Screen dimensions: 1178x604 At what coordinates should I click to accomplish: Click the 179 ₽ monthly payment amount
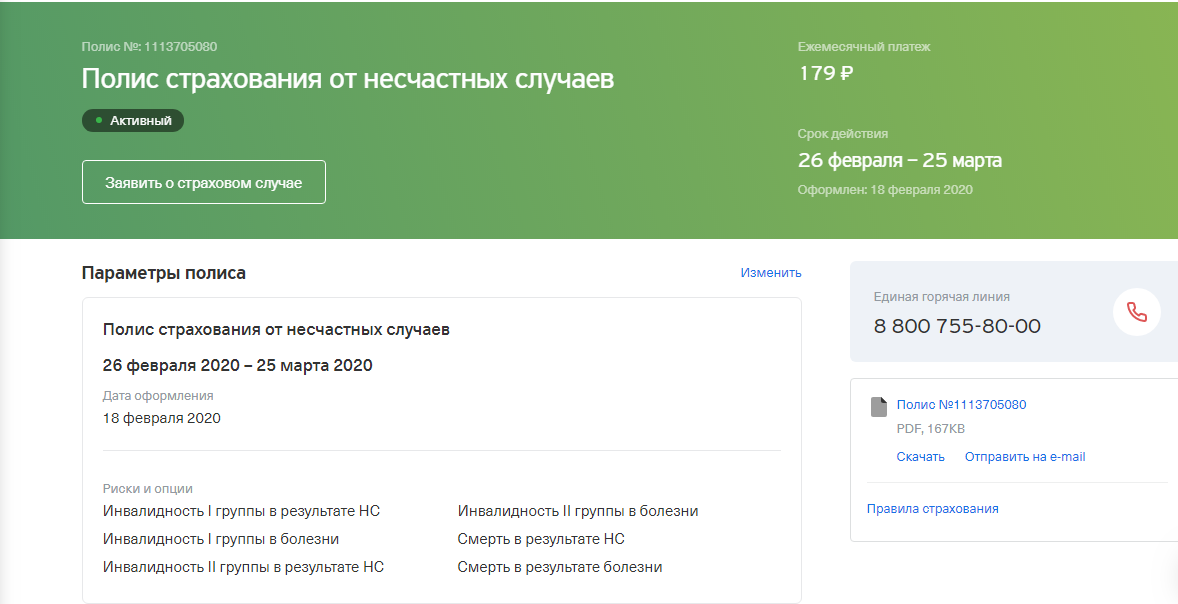825,73
